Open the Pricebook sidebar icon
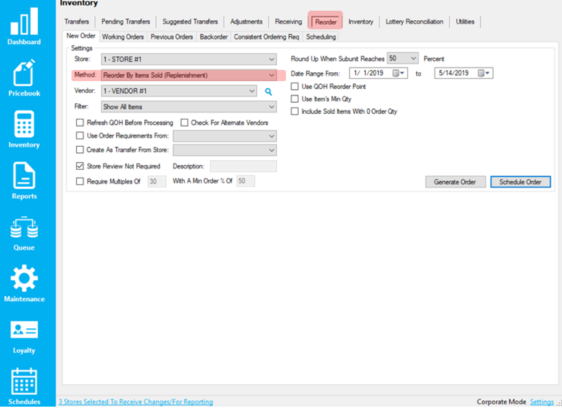This screenshot has width=562, height=409. click(24, 72)
